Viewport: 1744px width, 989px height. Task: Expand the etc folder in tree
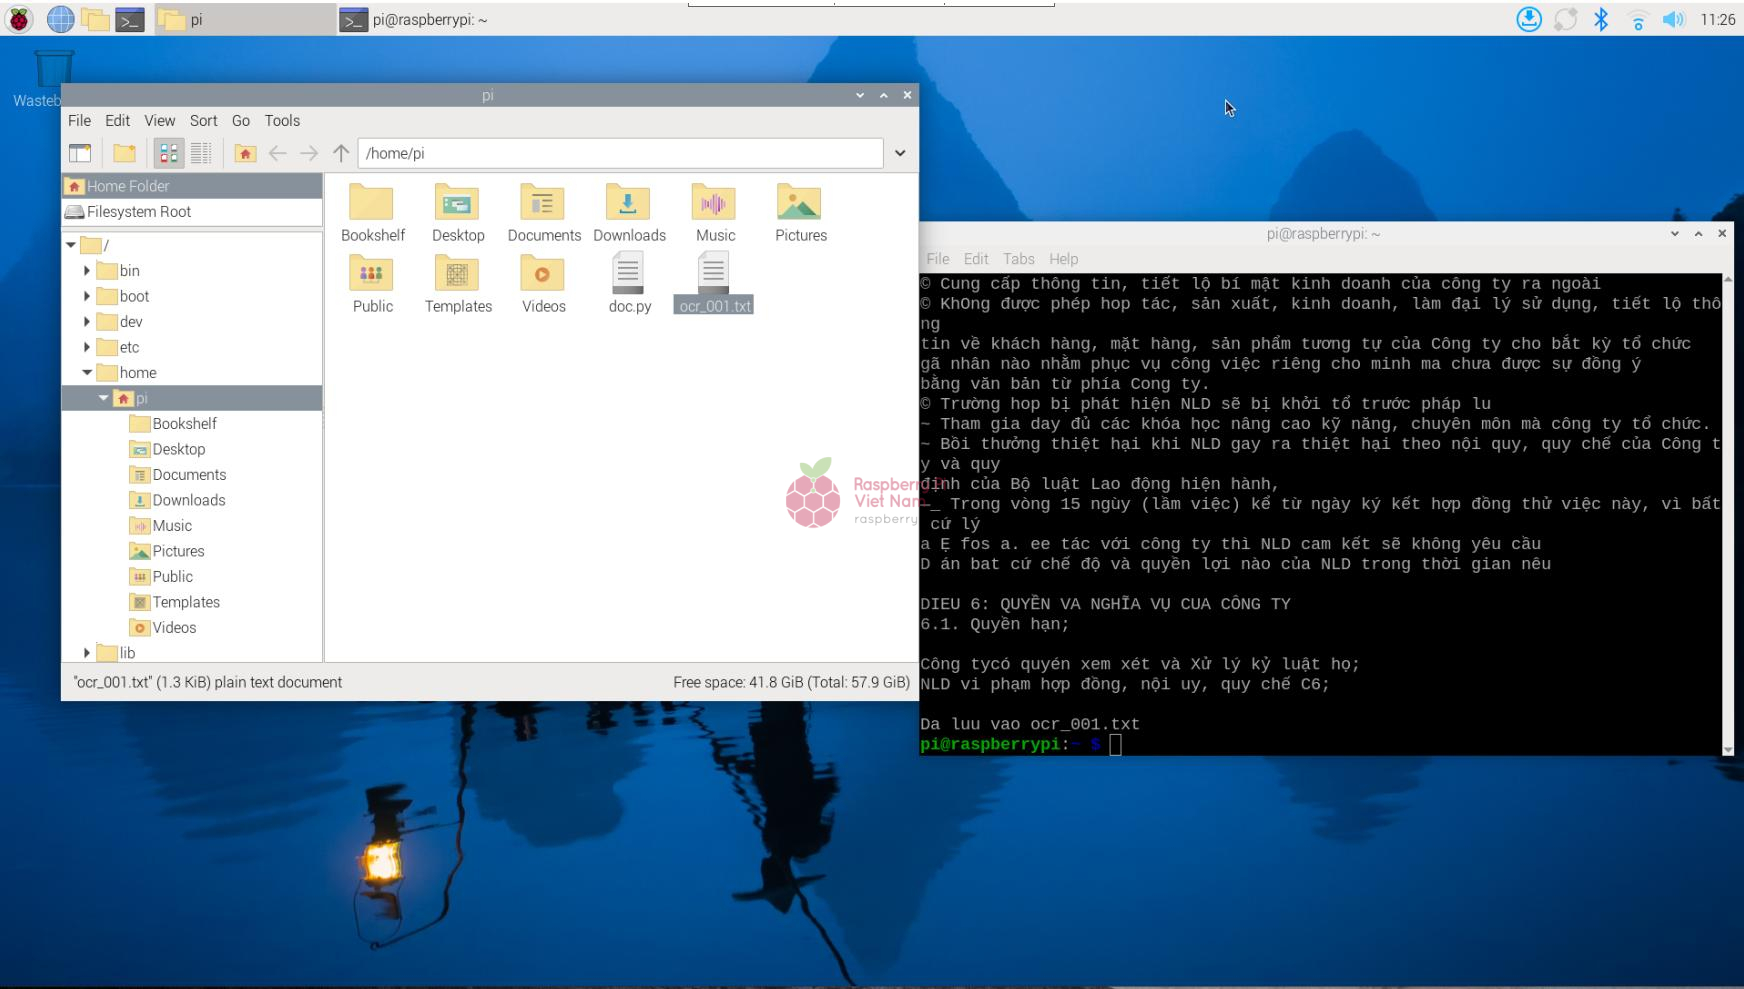coord(87,347)
